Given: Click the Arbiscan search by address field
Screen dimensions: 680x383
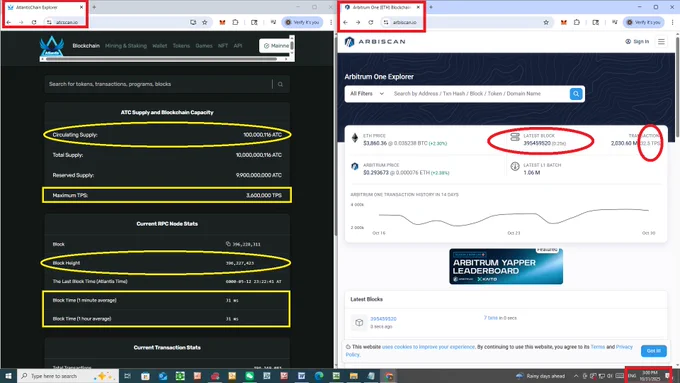Looking at the screenshot, I should point(478,94).
